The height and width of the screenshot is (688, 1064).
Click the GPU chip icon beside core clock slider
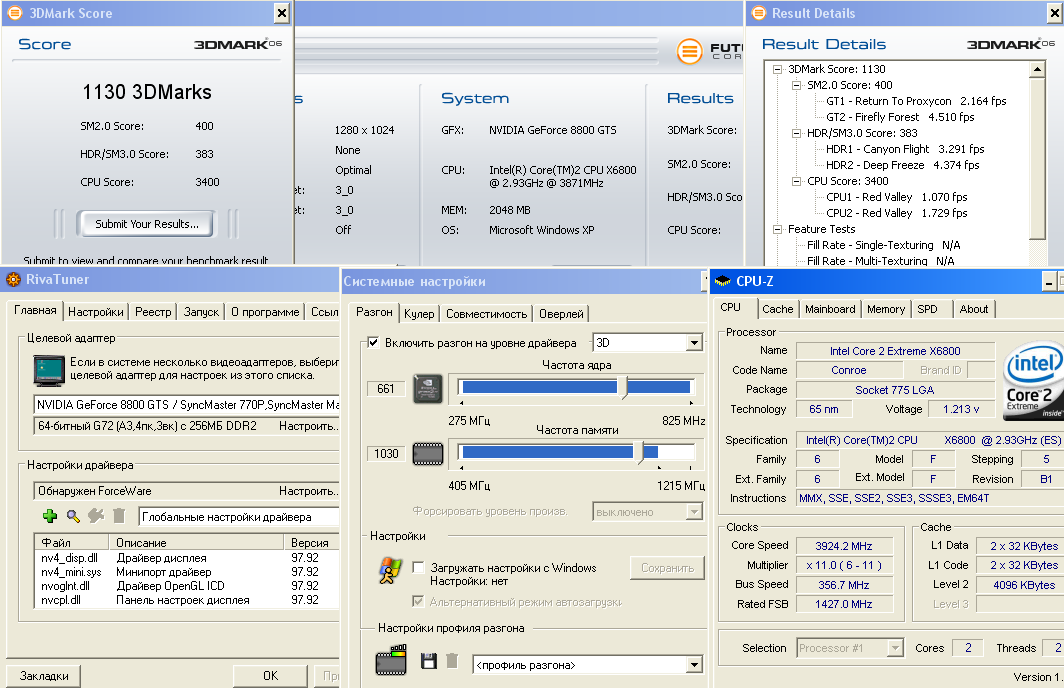pyautogui.click(x=428, y=388)
